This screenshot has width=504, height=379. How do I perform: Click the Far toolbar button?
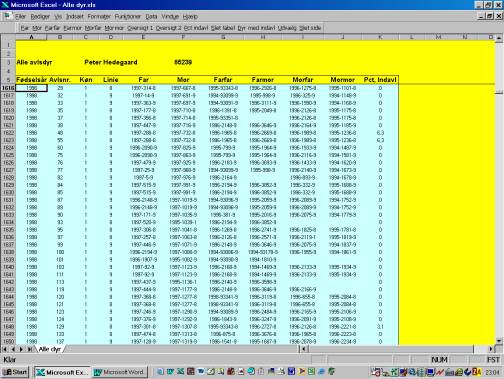click(x=25, y=28)
